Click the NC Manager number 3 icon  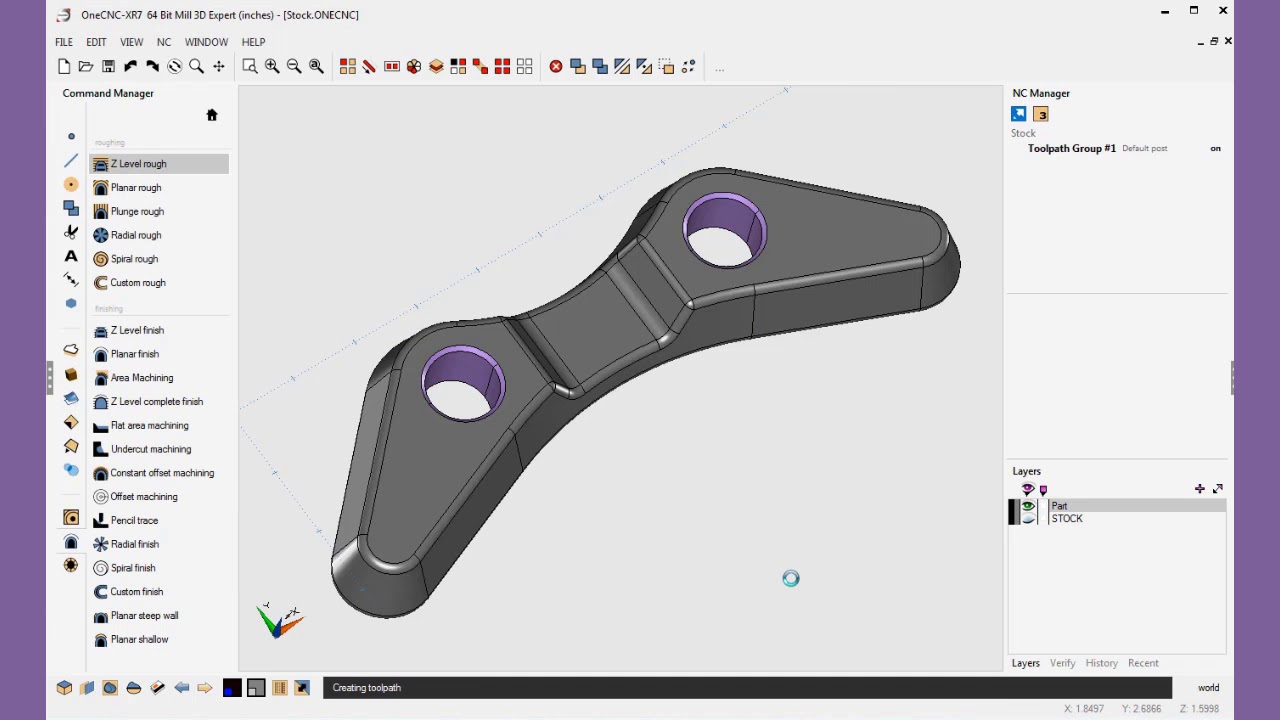(1040, 115)
